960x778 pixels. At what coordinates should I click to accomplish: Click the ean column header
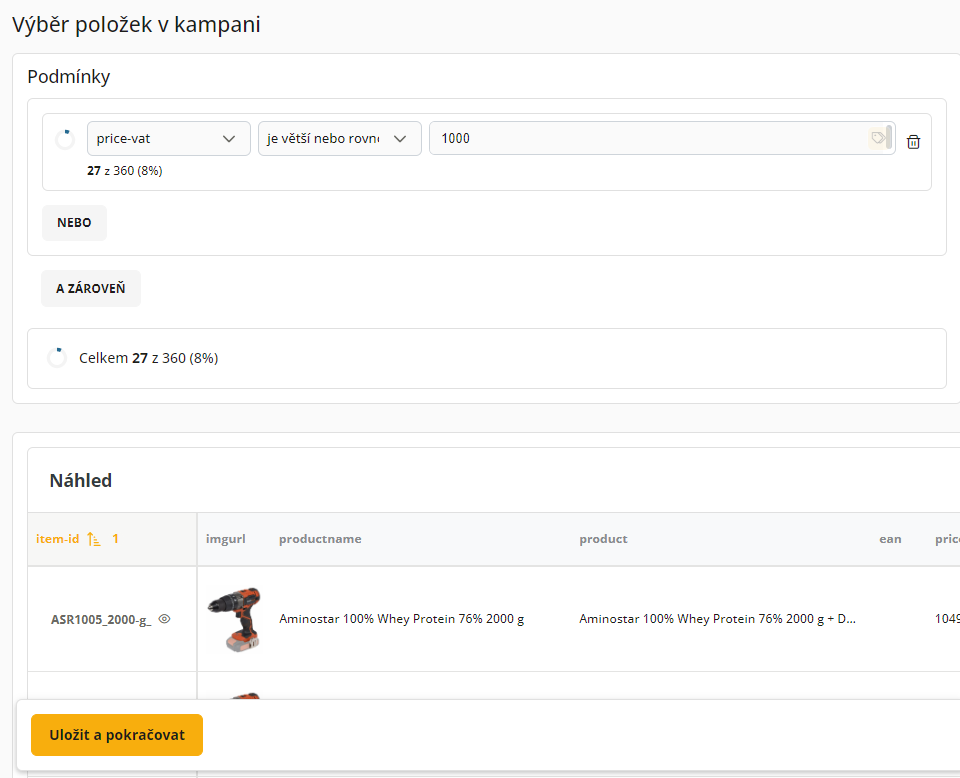click(890, 539)
